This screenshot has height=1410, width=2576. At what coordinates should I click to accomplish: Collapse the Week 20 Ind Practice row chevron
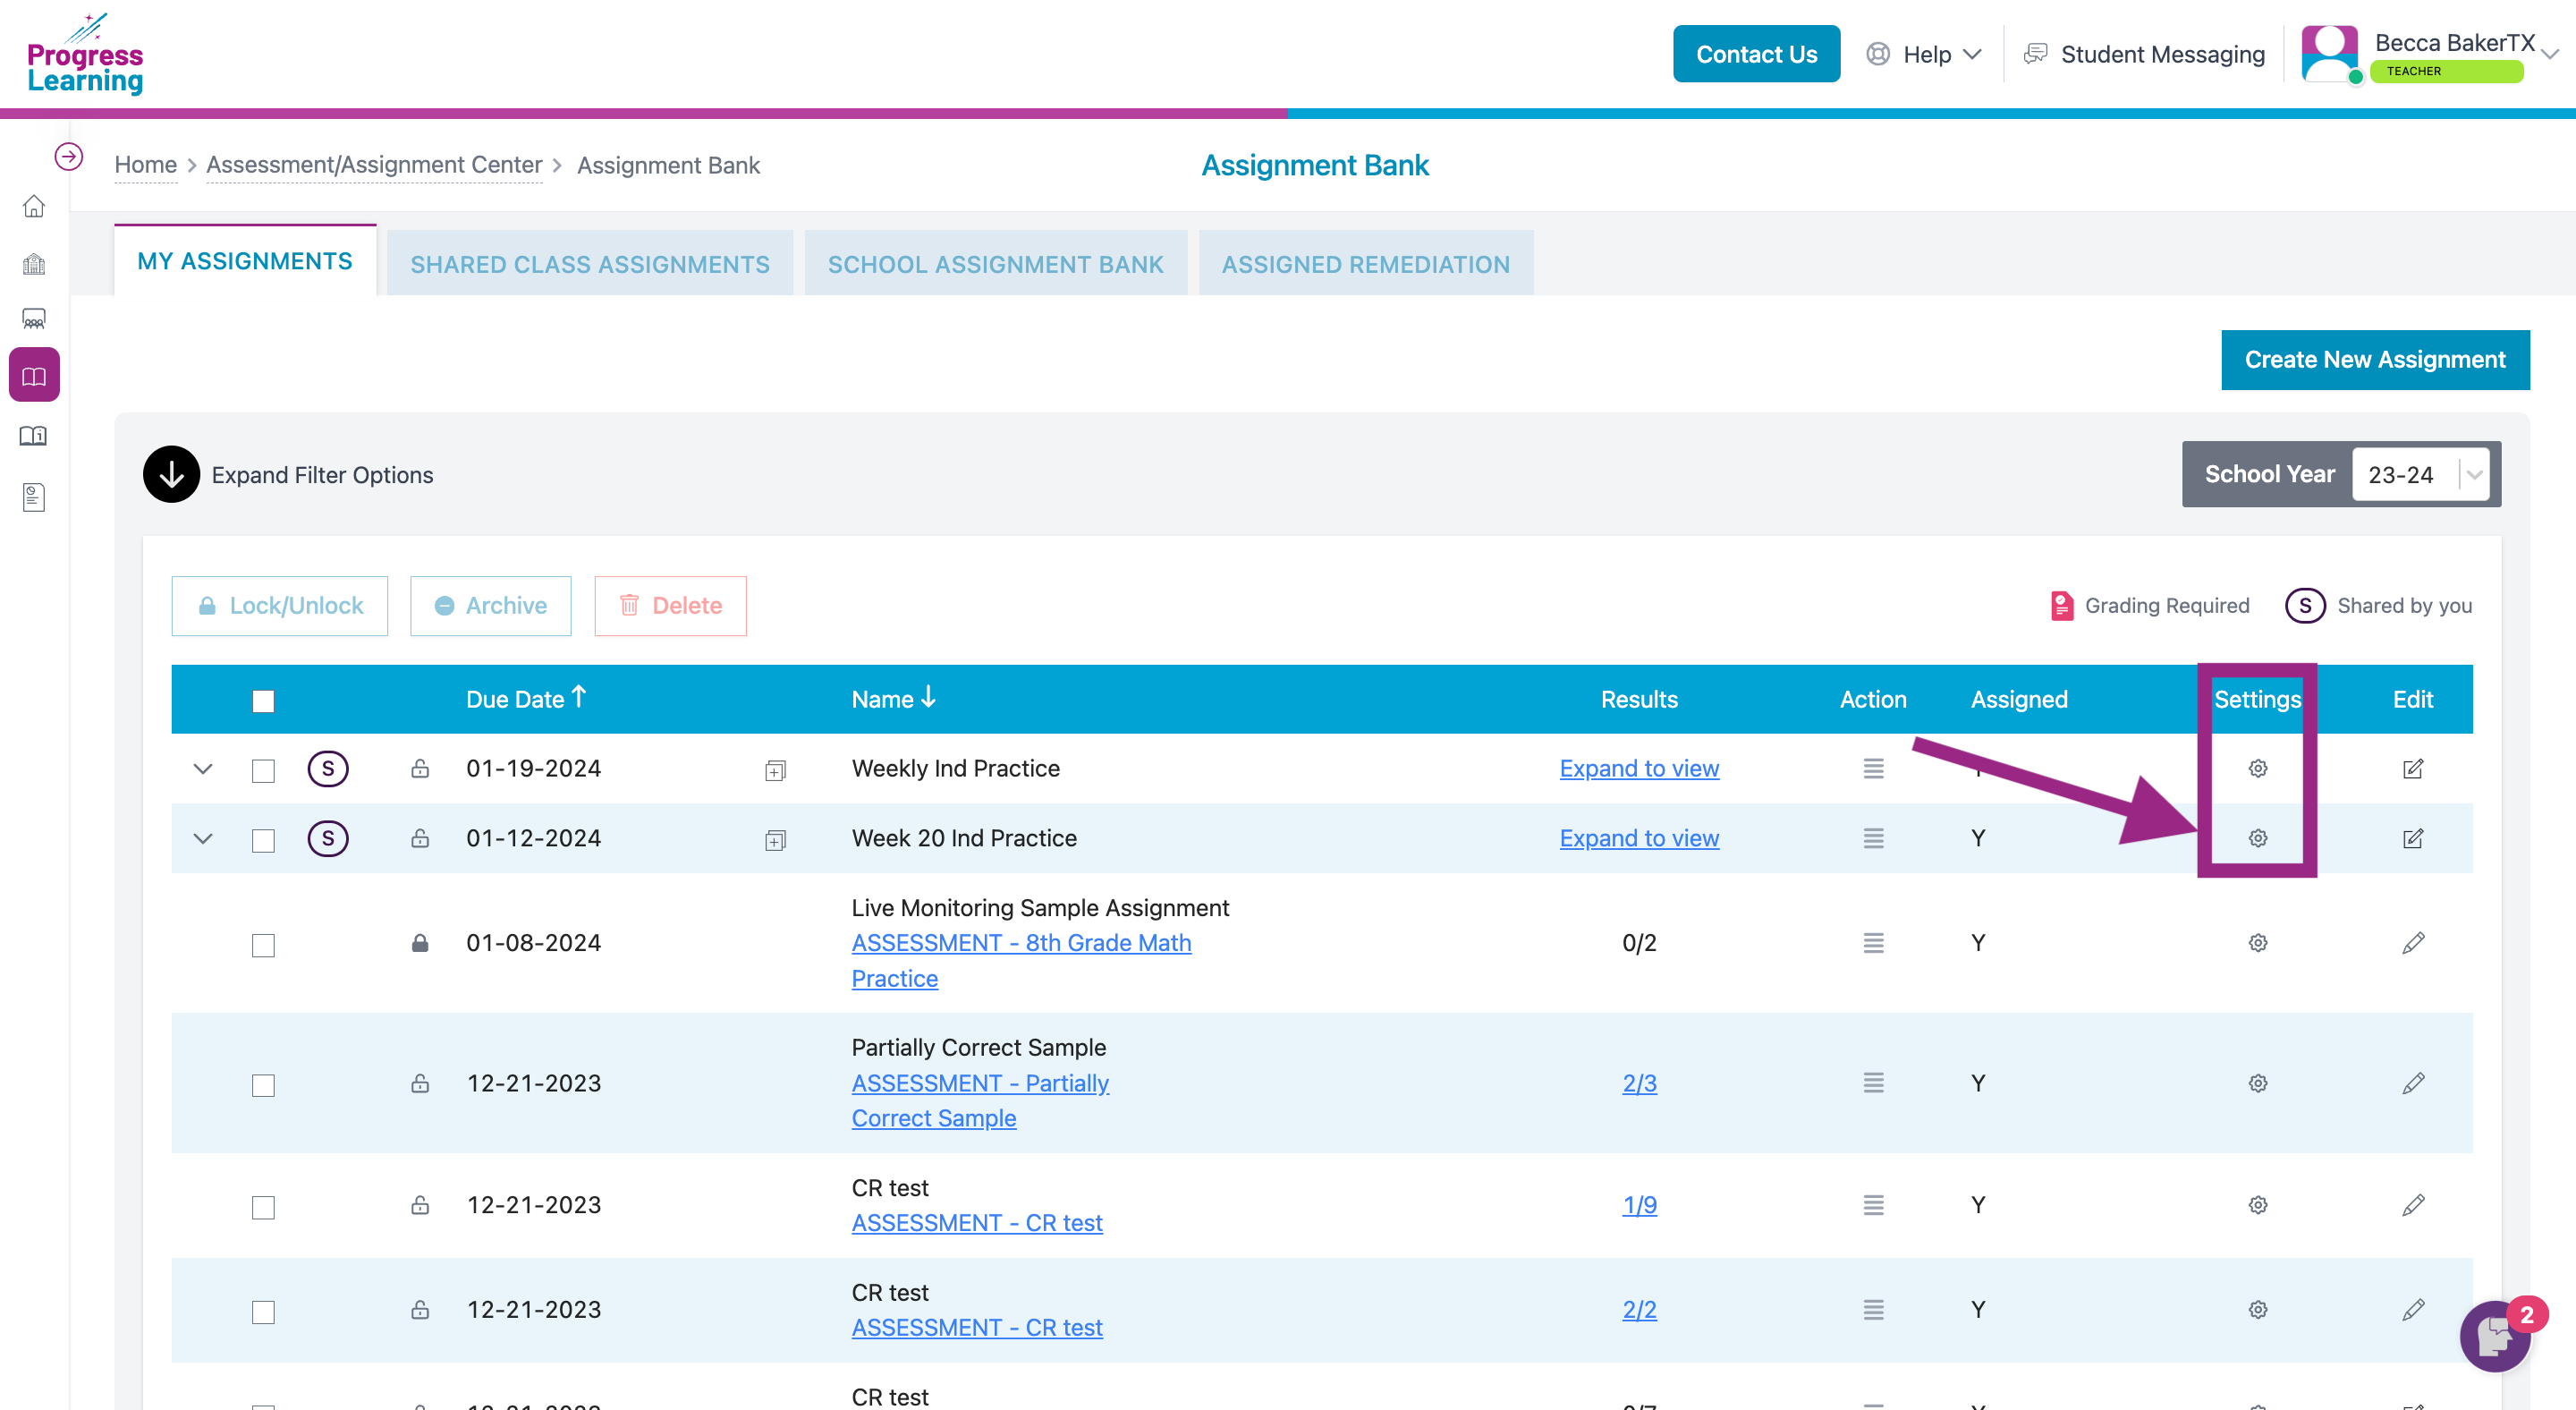click(201, 837)
